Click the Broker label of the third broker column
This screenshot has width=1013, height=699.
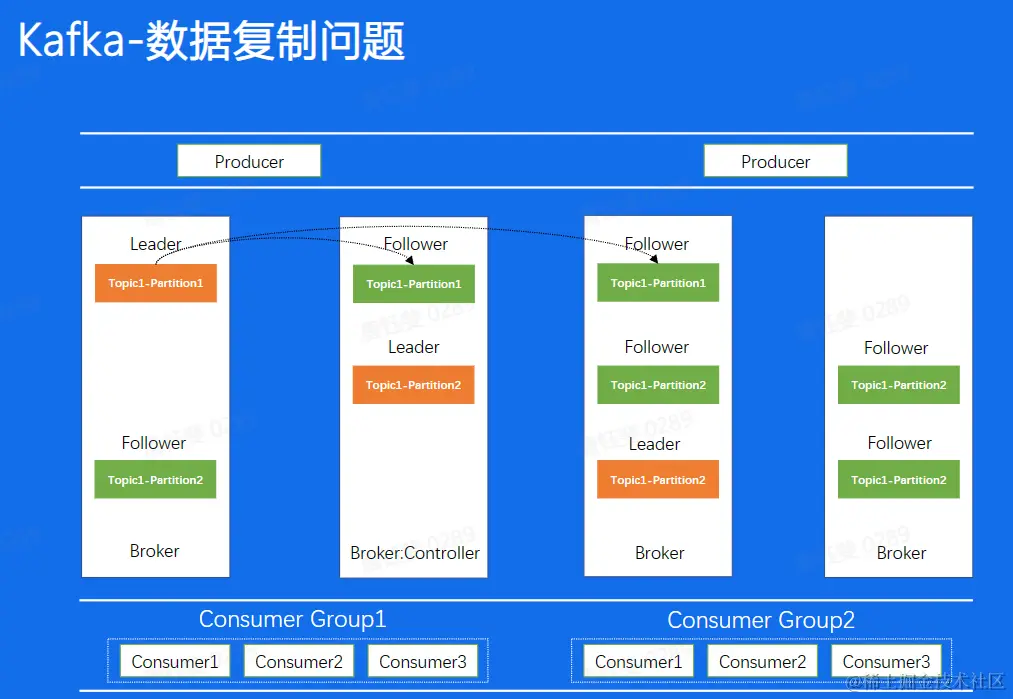pyautogui.click(x=660, y=553)
